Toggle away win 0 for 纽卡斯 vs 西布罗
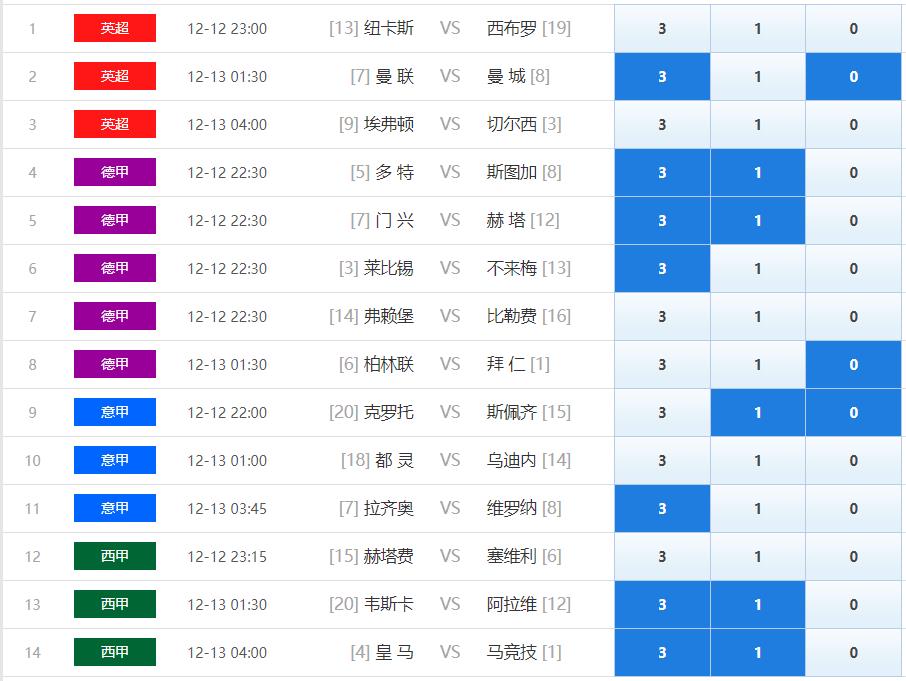 [x=853, y=28]
